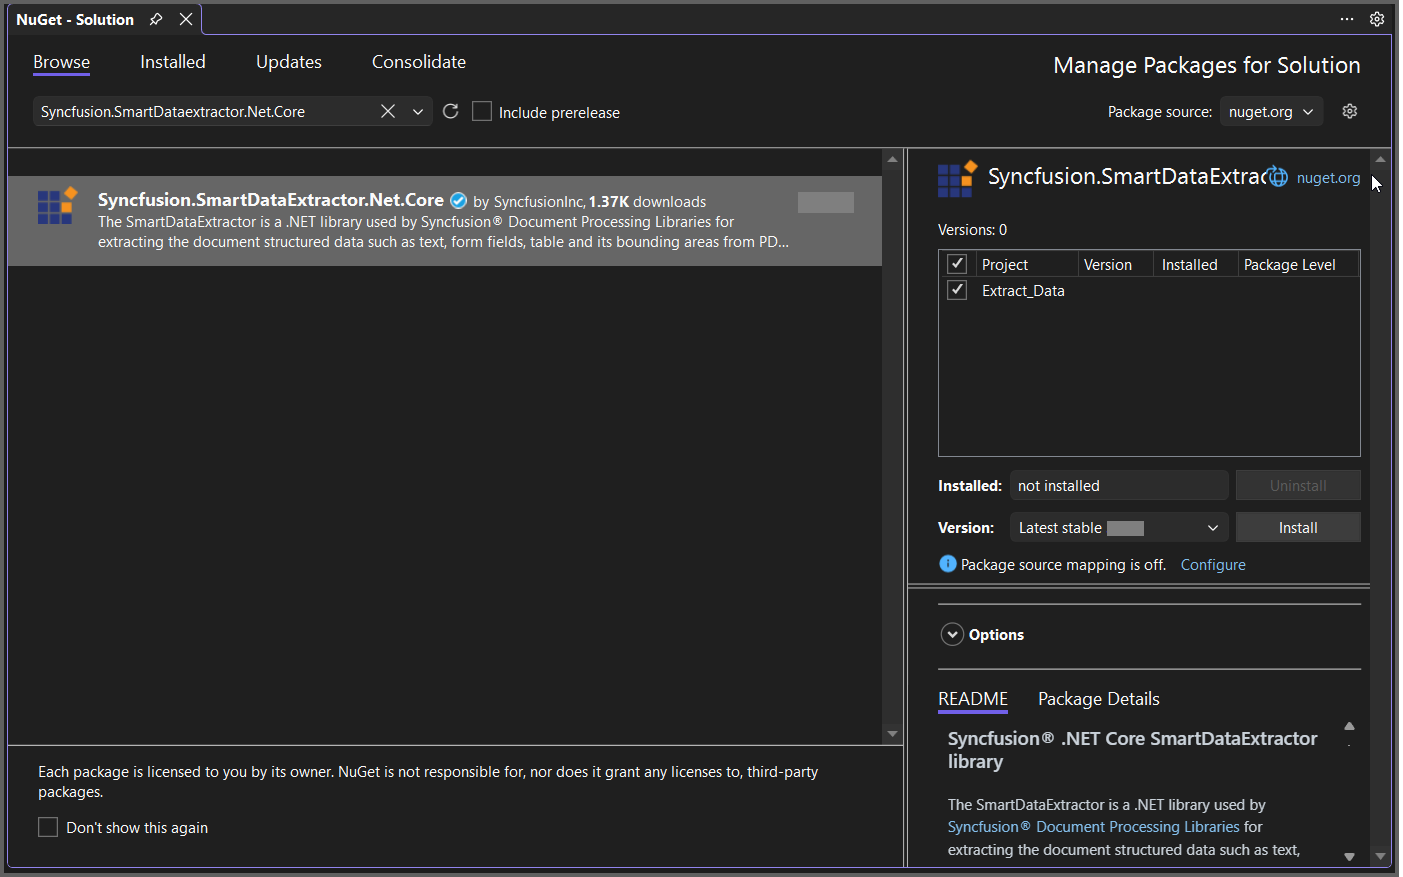Pin the NuGet - Solution tab
The height and width of the screenshot is (877, 1403).
click(x=156, y=19)
